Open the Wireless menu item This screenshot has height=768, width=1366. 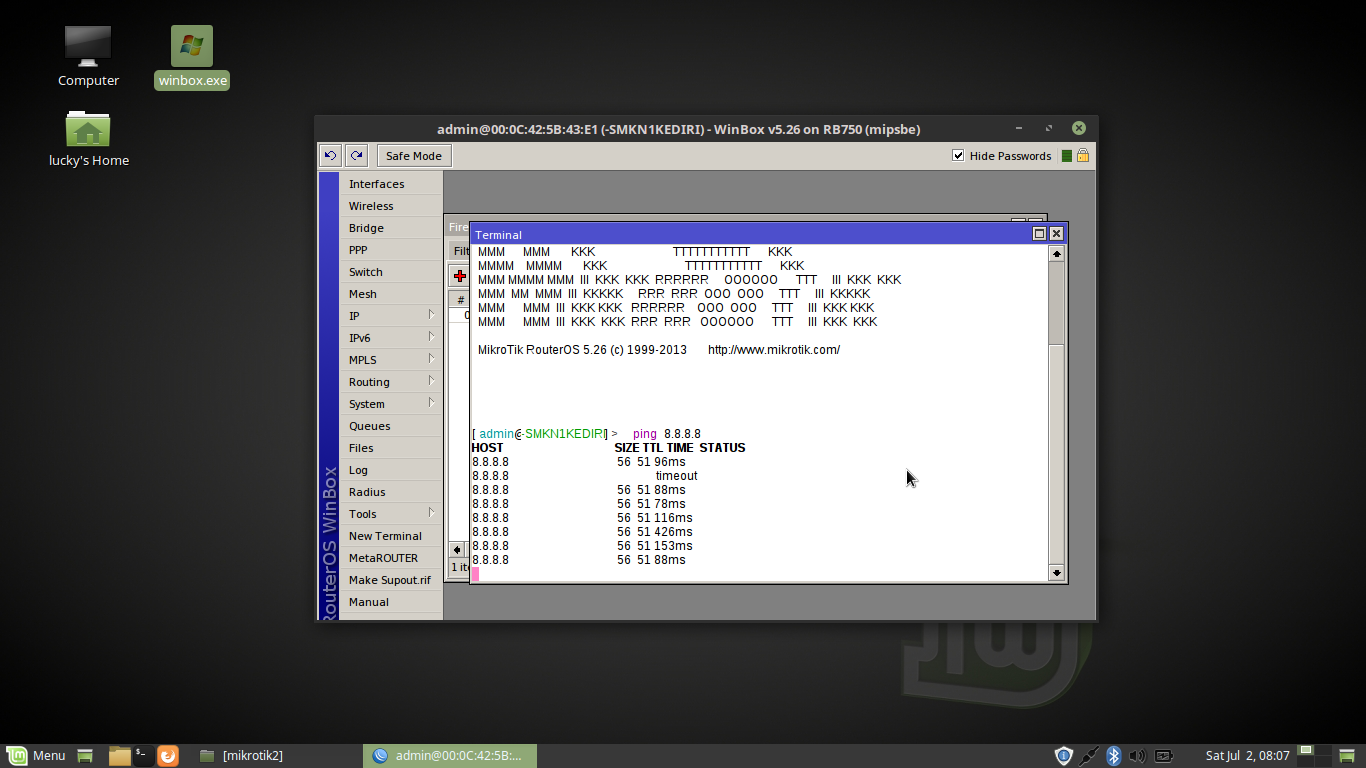[391, 206]
